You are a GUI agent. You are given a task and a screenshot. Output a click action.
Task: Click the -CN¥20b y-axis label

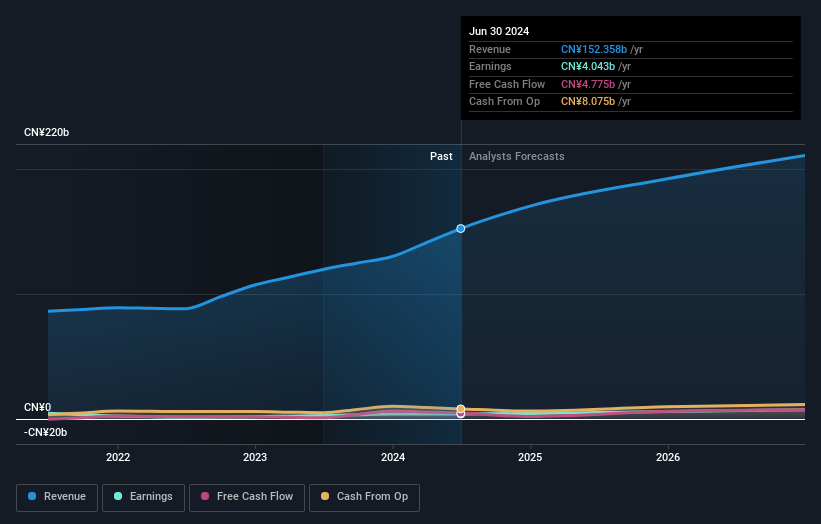coord(45,432)
